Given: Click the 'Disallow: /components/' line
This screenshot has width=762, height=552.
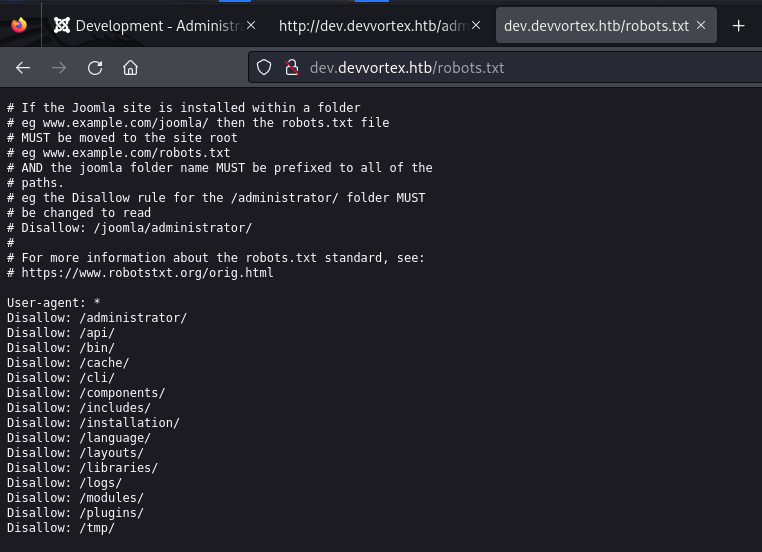Looking at the screenshot, I should 86,393.
